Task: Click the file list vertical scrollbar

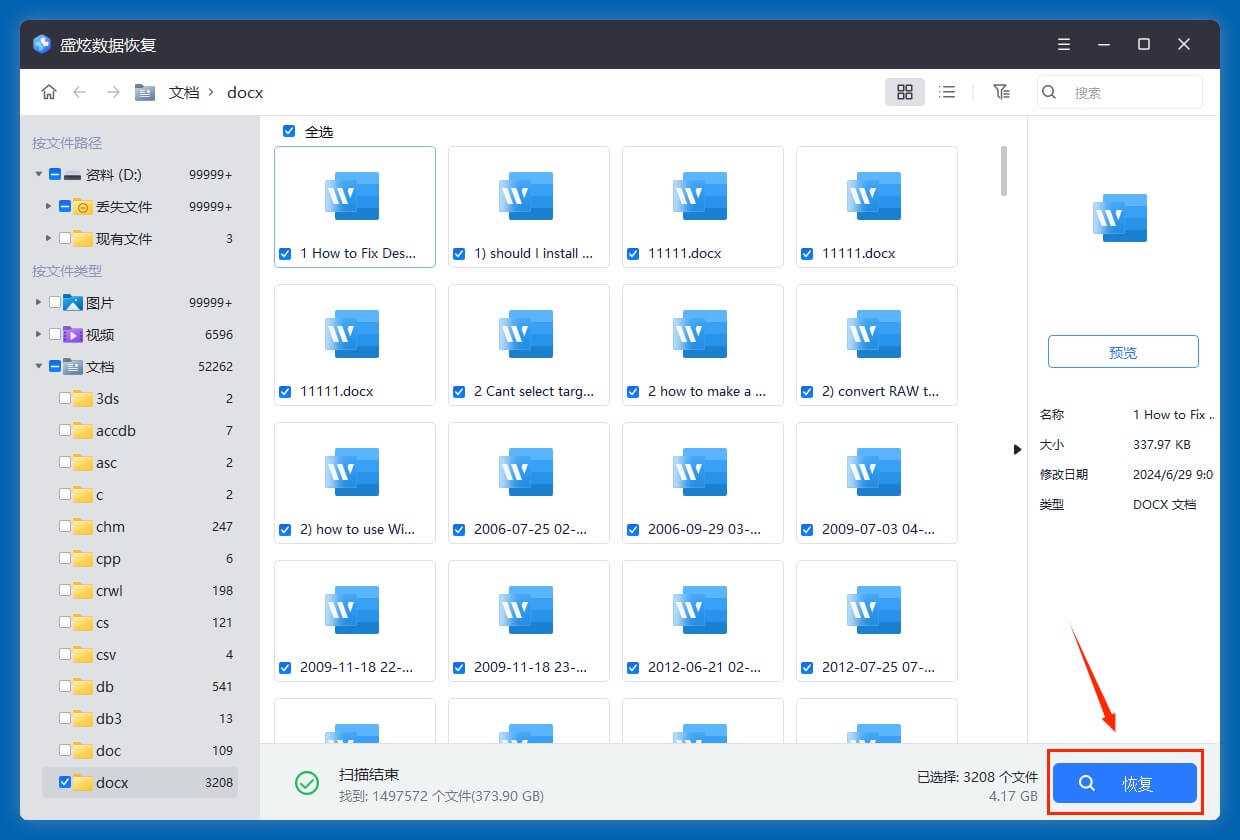Action: point(1004,171)
